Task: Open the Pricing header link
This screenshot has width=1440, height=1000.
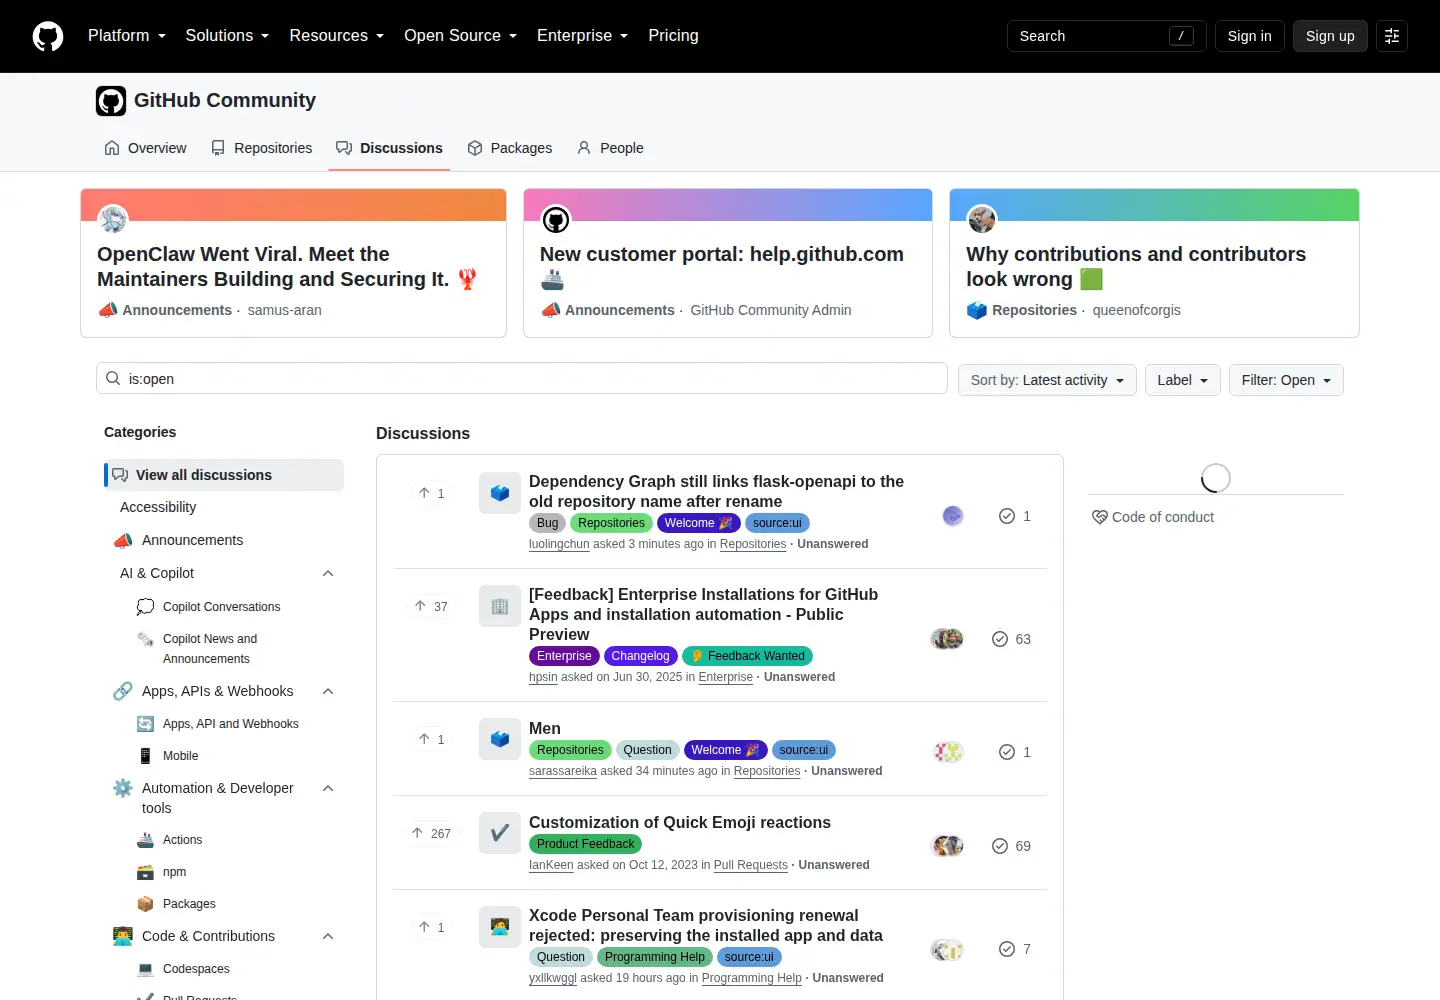Action: pos(673,36)
